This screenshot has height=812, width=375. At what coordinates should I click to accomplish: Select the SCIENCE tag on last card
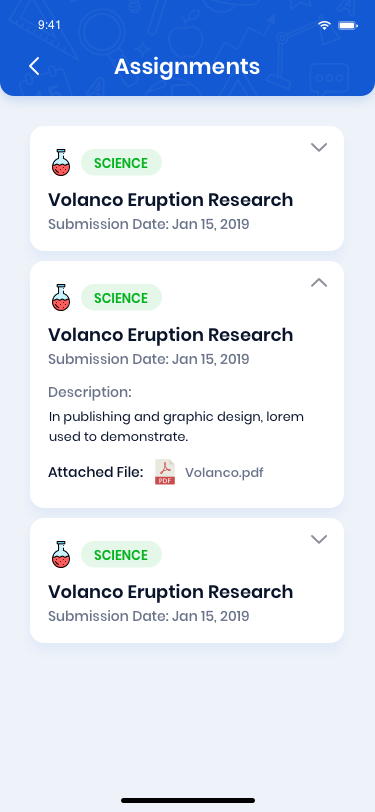coord(121,555)
